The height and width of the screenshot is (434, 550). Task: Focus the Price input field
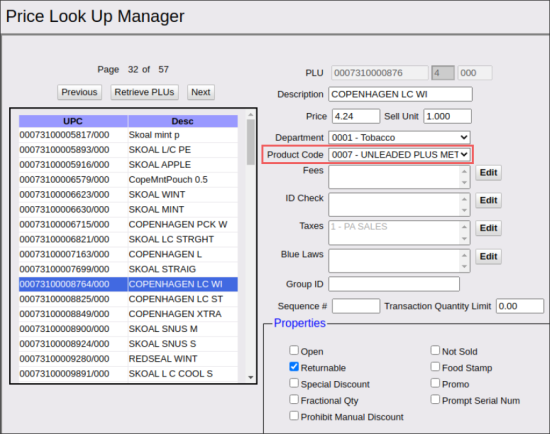tap(356, 116)
